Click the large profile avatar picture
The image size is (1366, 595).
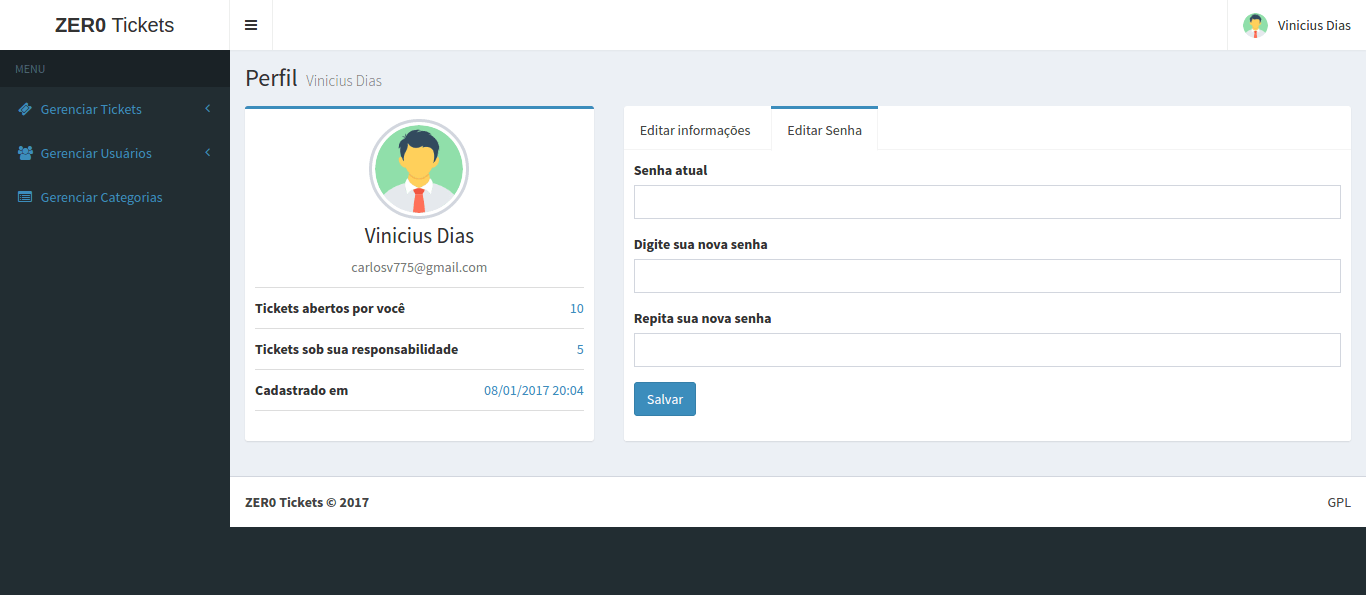[419, 169]
